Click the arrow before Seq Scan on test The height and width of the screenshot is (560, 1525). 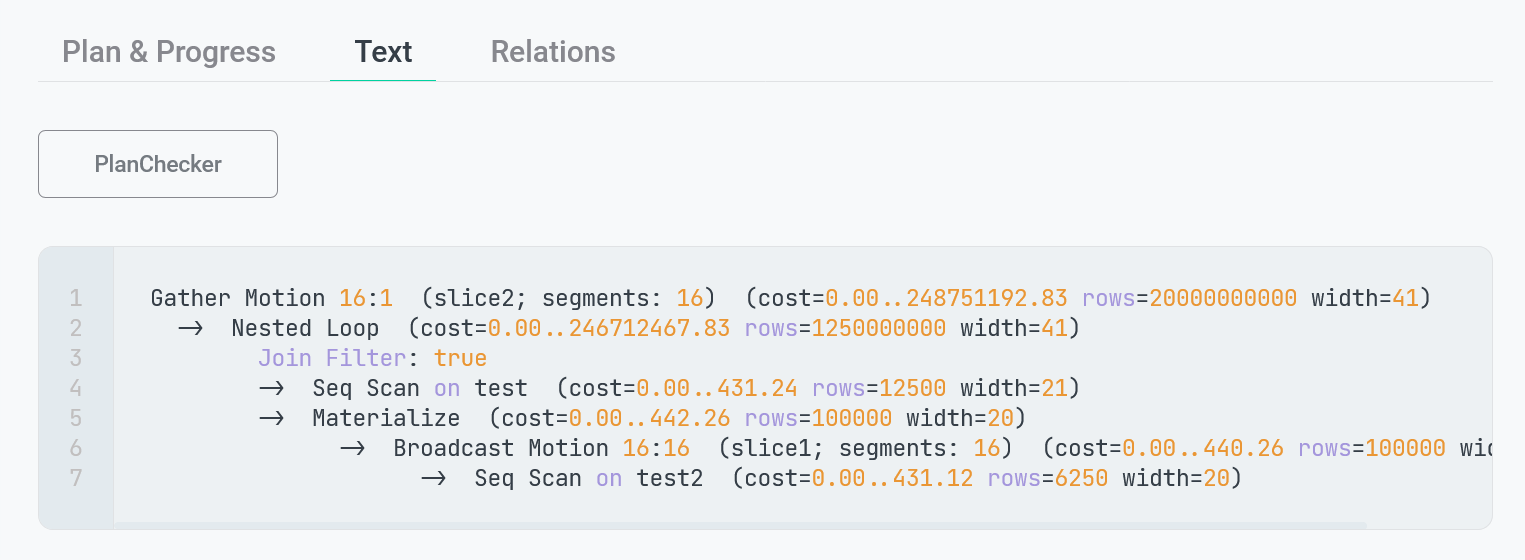(x=272, y=388)
